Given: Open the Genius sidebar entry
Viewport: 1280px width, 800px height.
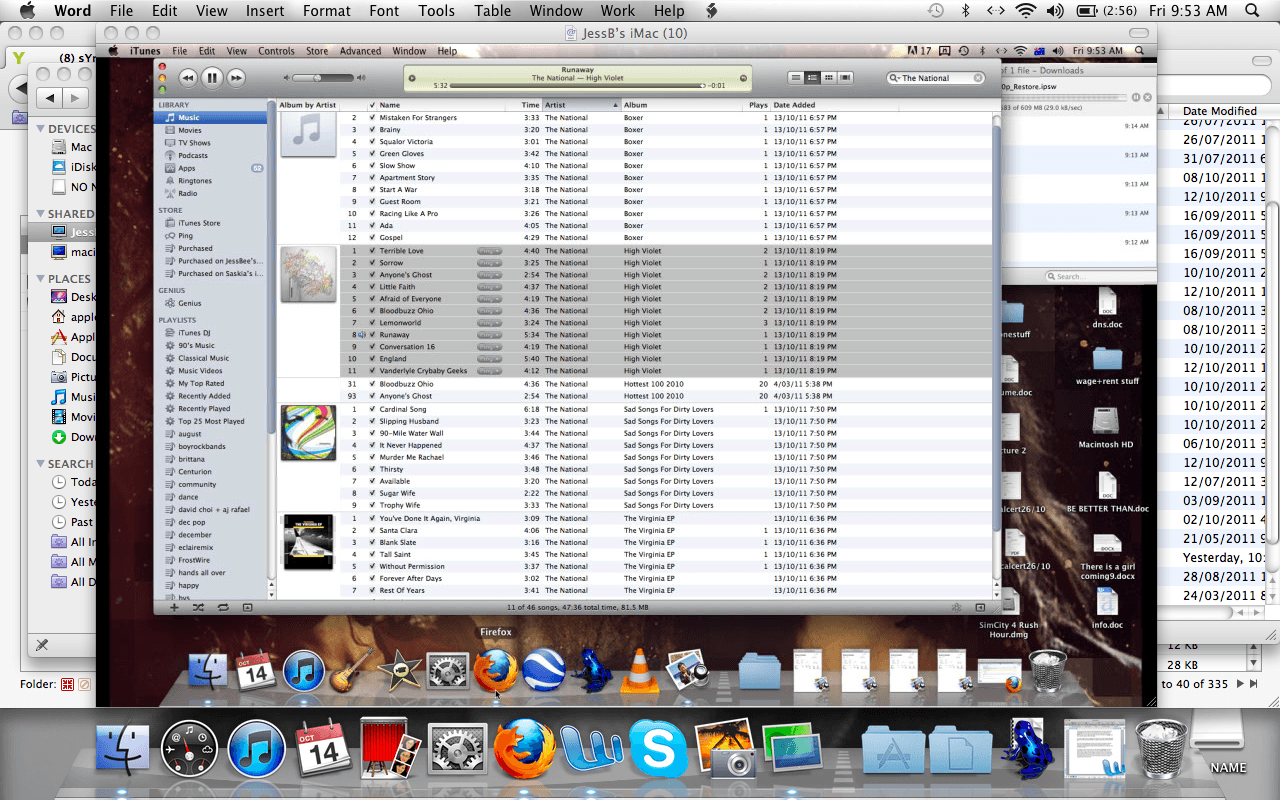Looking at the screenshot, I should tap(210, 303).
